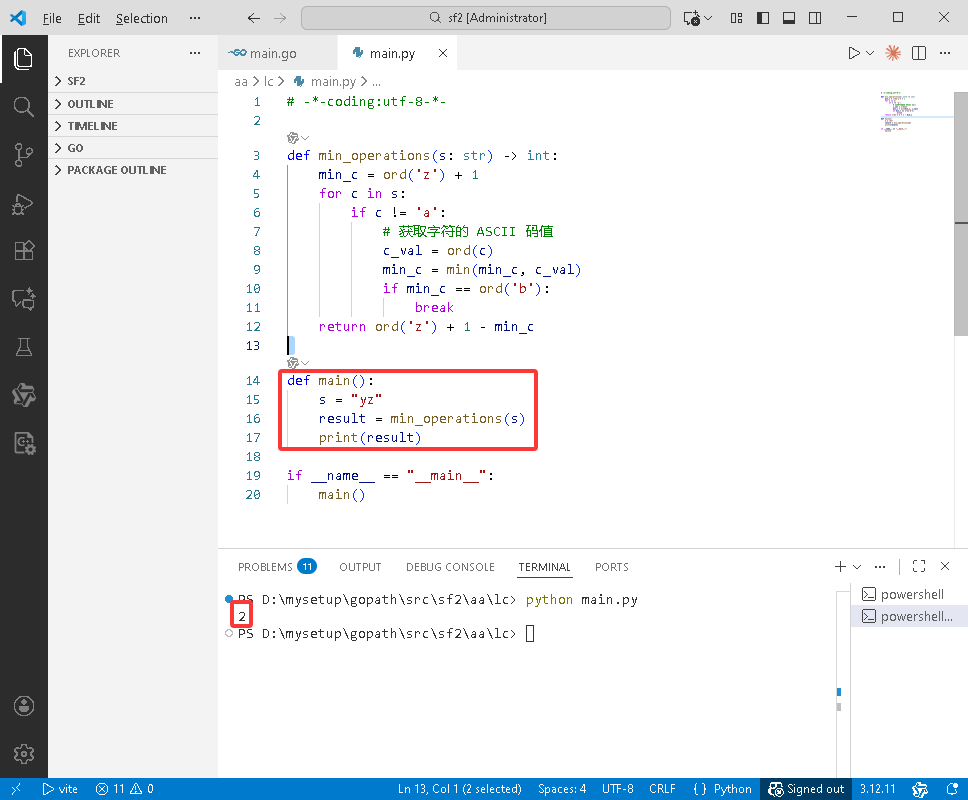Switch to the DEBUG CONSOLE tab
This screenshot has height=800, width=968.
click(450, 567)
